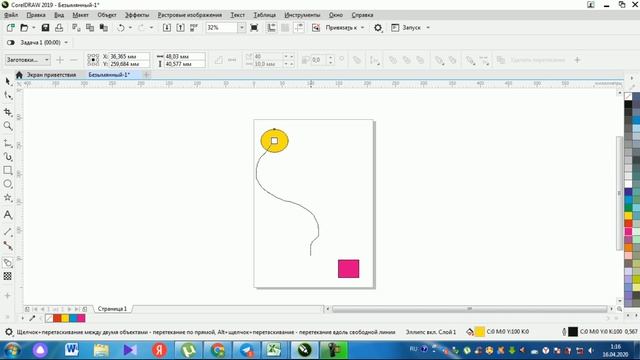The height and width of the screenshot is (360, 640).
Task: Open the Привязать к dropdown
Action: 345,27
